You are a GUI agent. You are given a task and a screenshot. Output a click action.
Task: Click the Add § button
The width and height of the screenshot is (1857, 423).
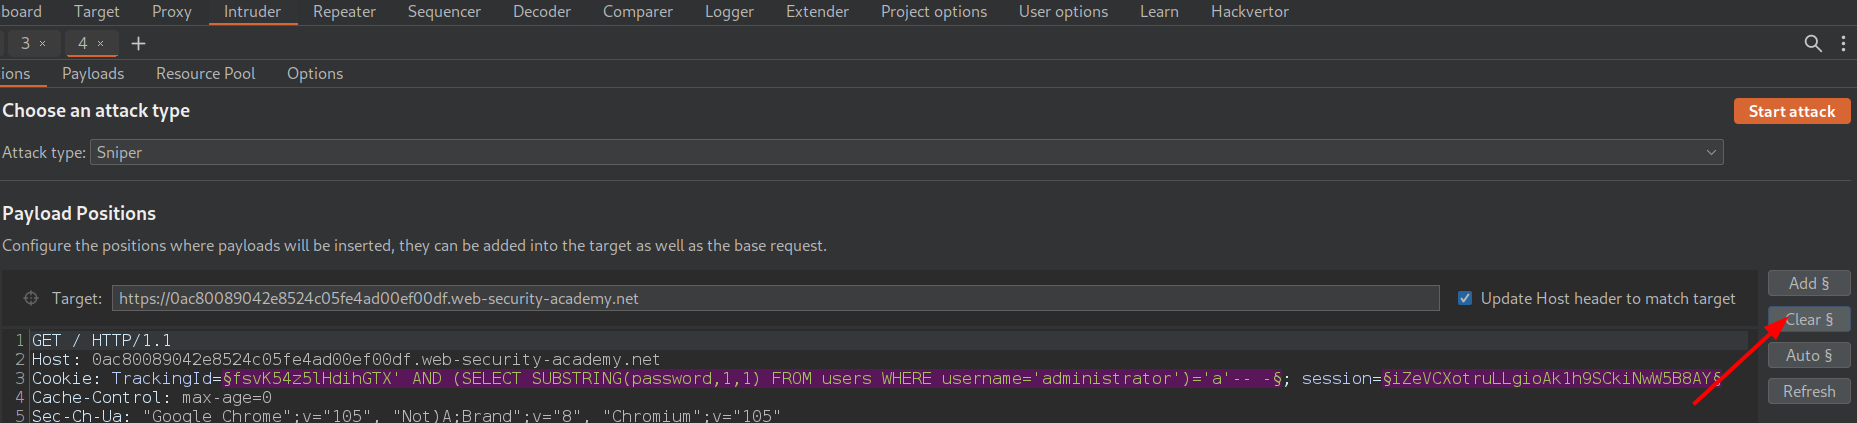[1809, 283]
